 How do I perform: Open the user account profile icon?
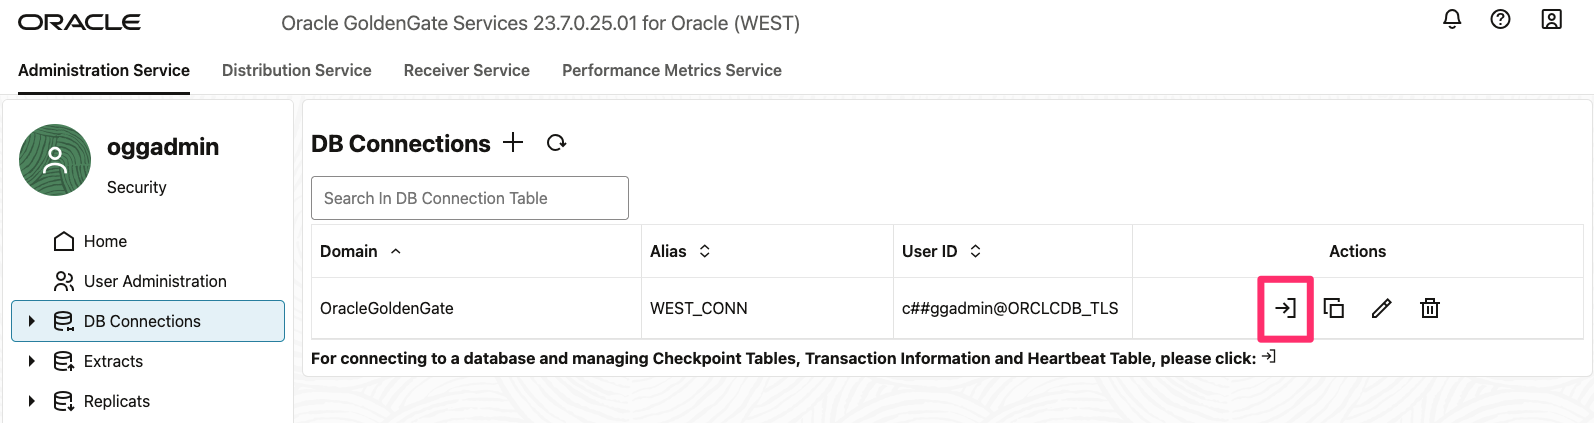[1551, 19]
